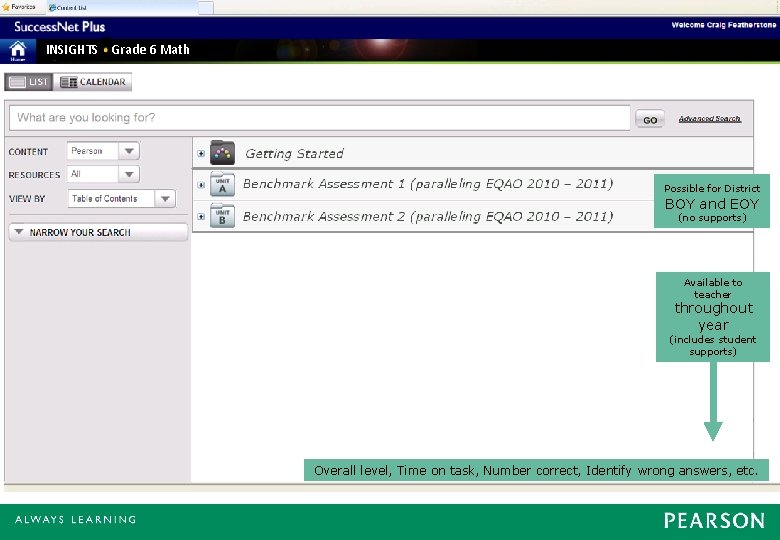The width and height of the screenshot is (780, 540).
Task: Open the Content dropdown showing Pearson
Action: click(103, 151)
